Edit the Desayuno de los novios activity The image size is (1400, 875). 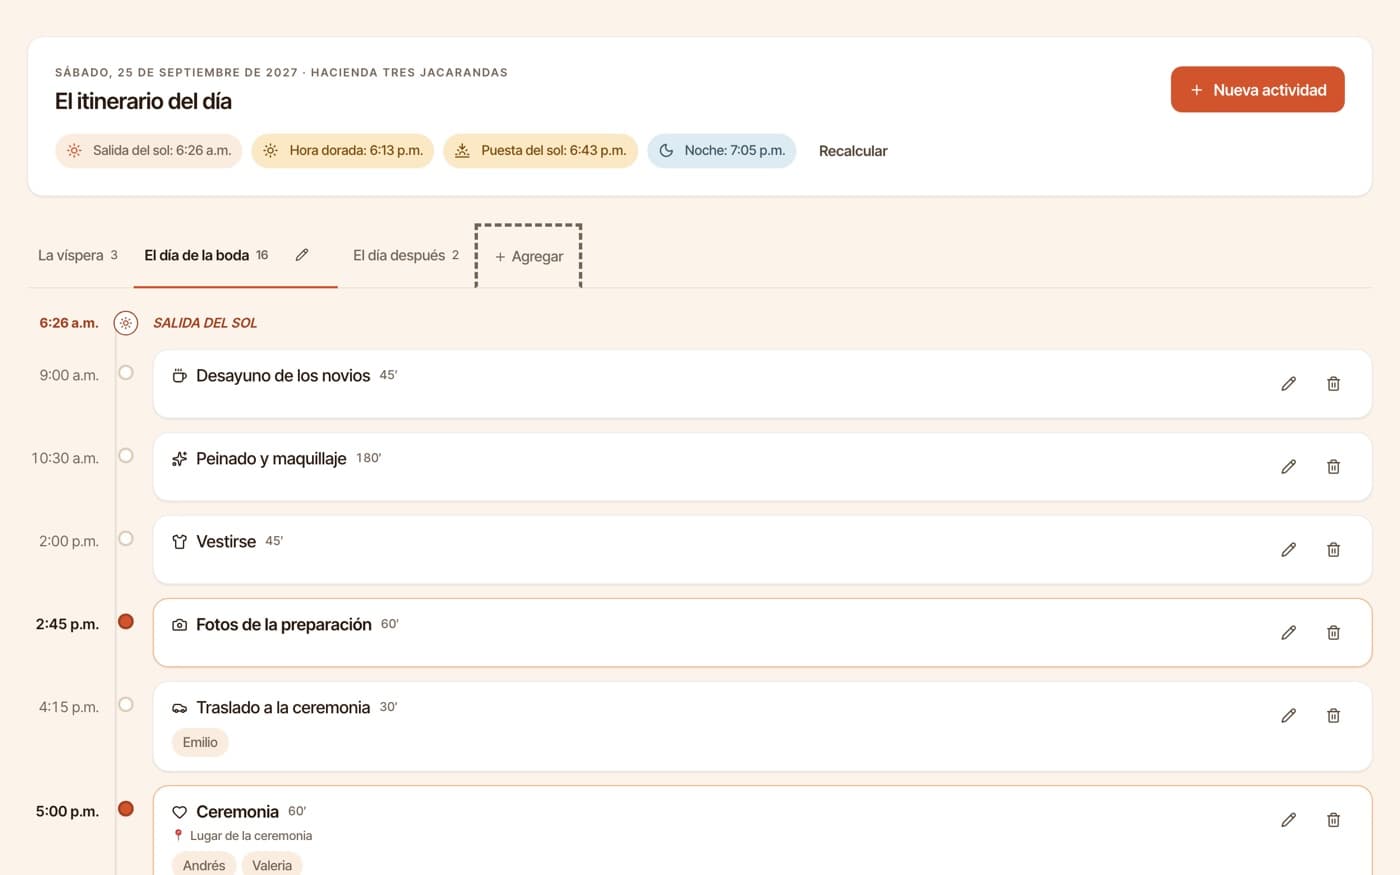tap(1288, 384)
